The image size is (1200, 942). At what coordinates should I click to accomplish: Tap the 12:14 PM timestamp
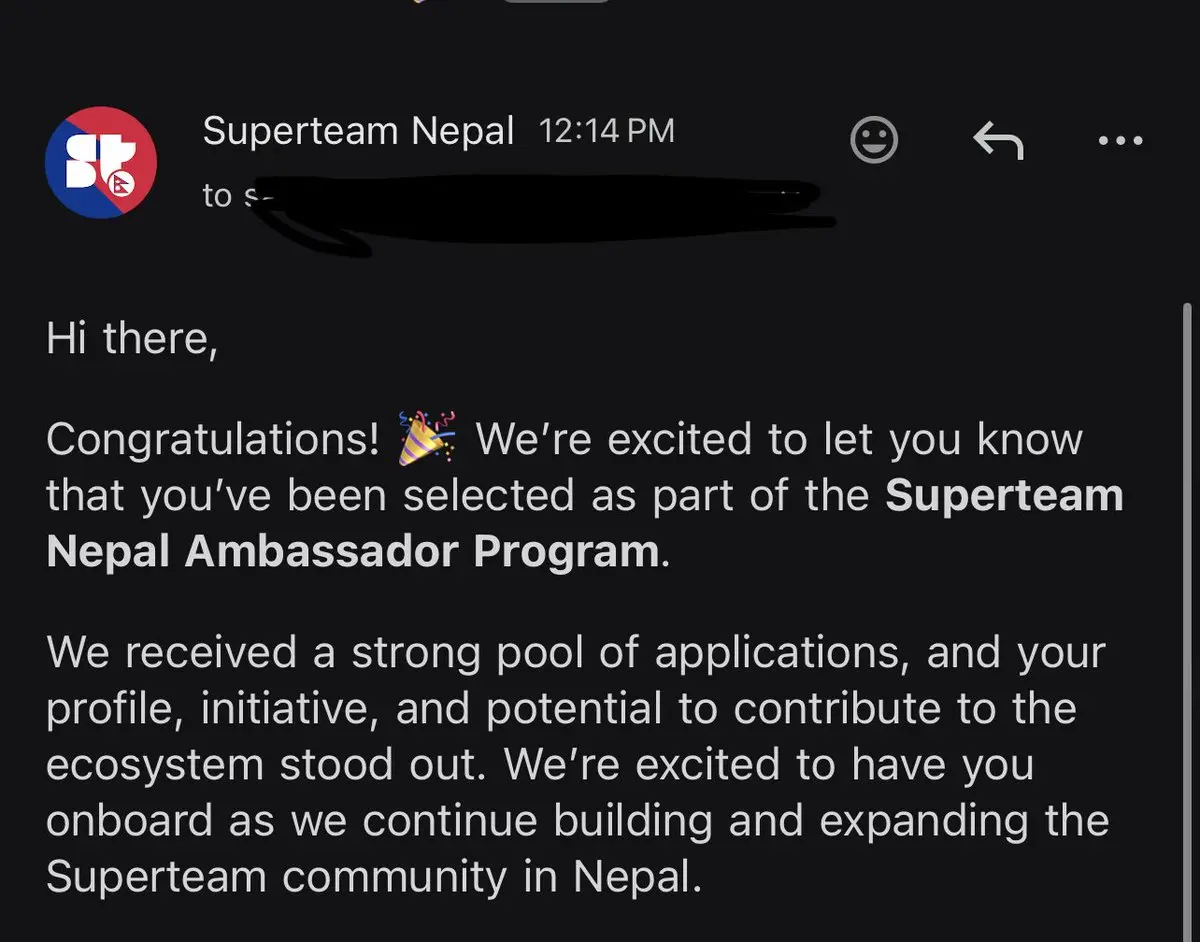pos(606,131)
